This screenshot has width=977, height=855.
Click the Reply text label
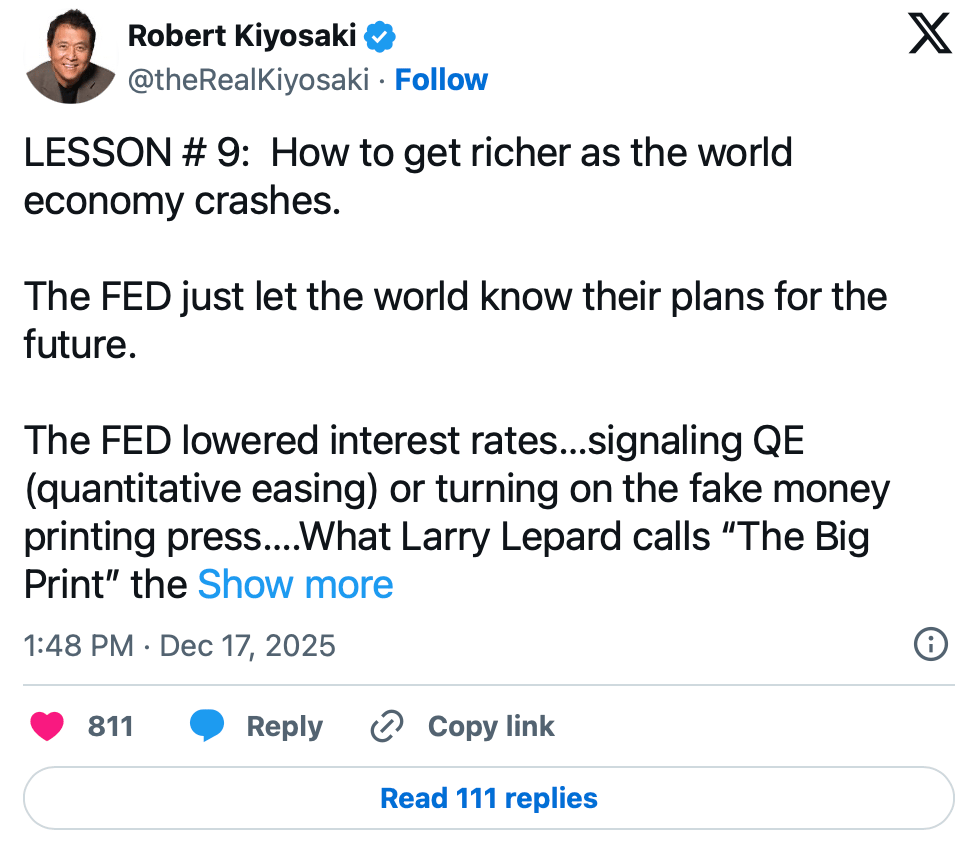pyautogui.click(x=284, y=727)
